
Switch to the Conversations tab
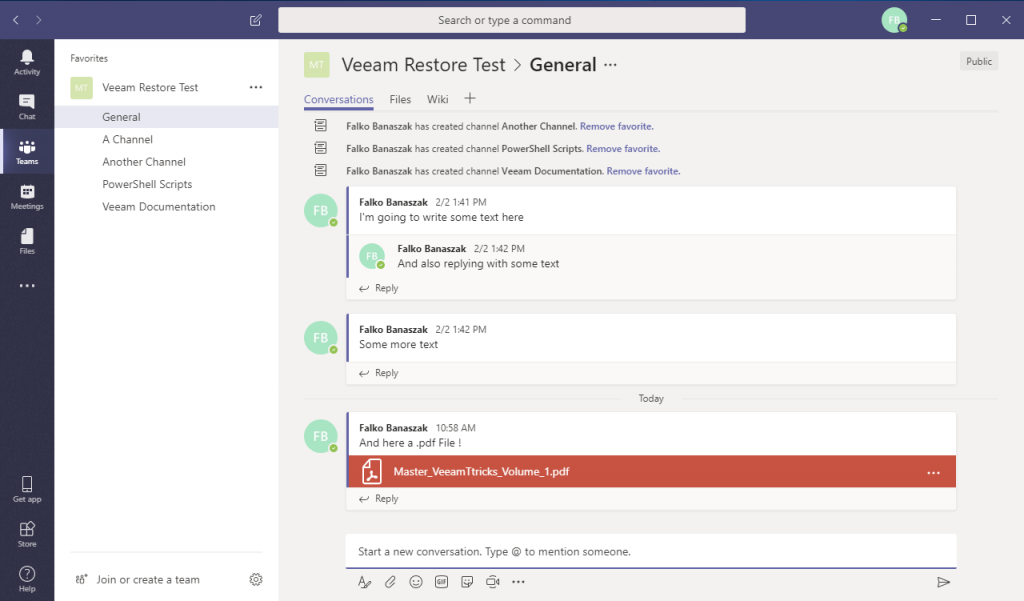coord(338,99)
